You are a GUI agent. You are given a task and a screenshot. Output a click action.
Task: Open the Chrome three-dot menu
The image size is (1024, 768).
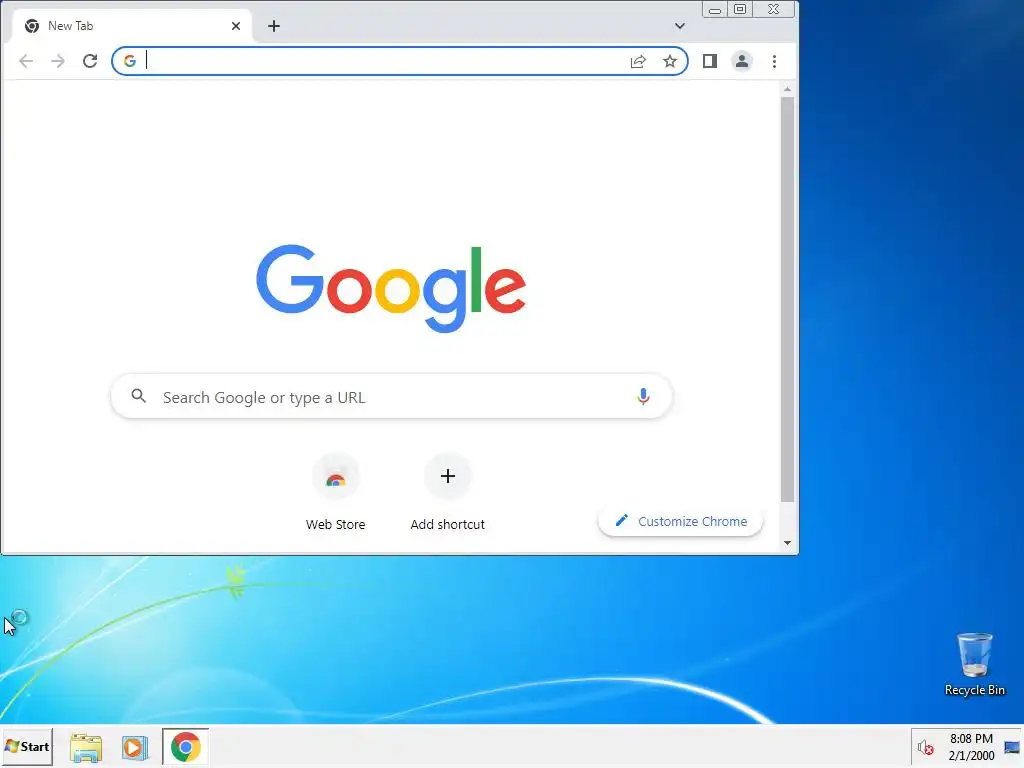click(x=775, y=61)
